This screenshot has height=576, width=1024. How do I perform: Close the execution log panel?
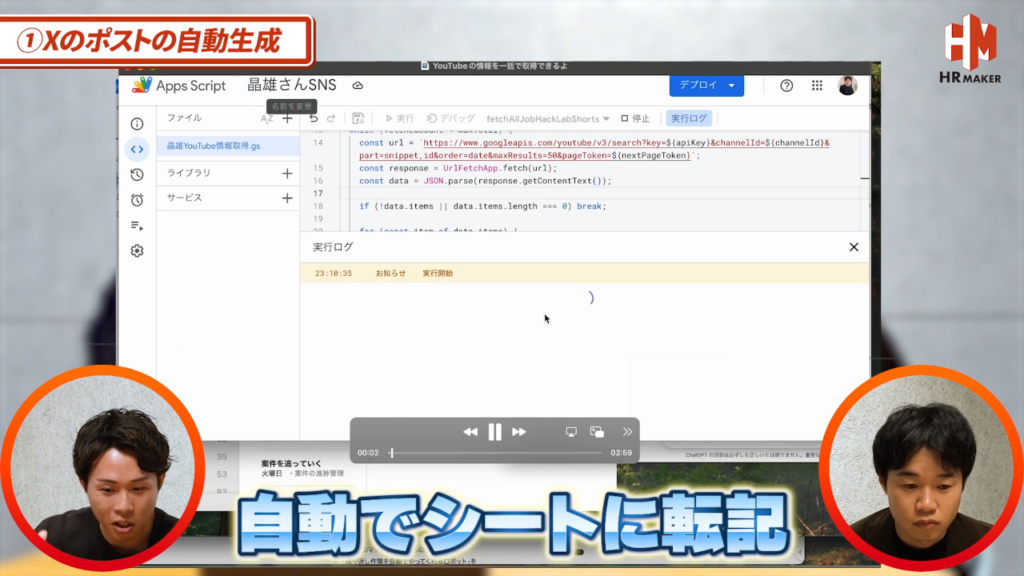[854, 247]
